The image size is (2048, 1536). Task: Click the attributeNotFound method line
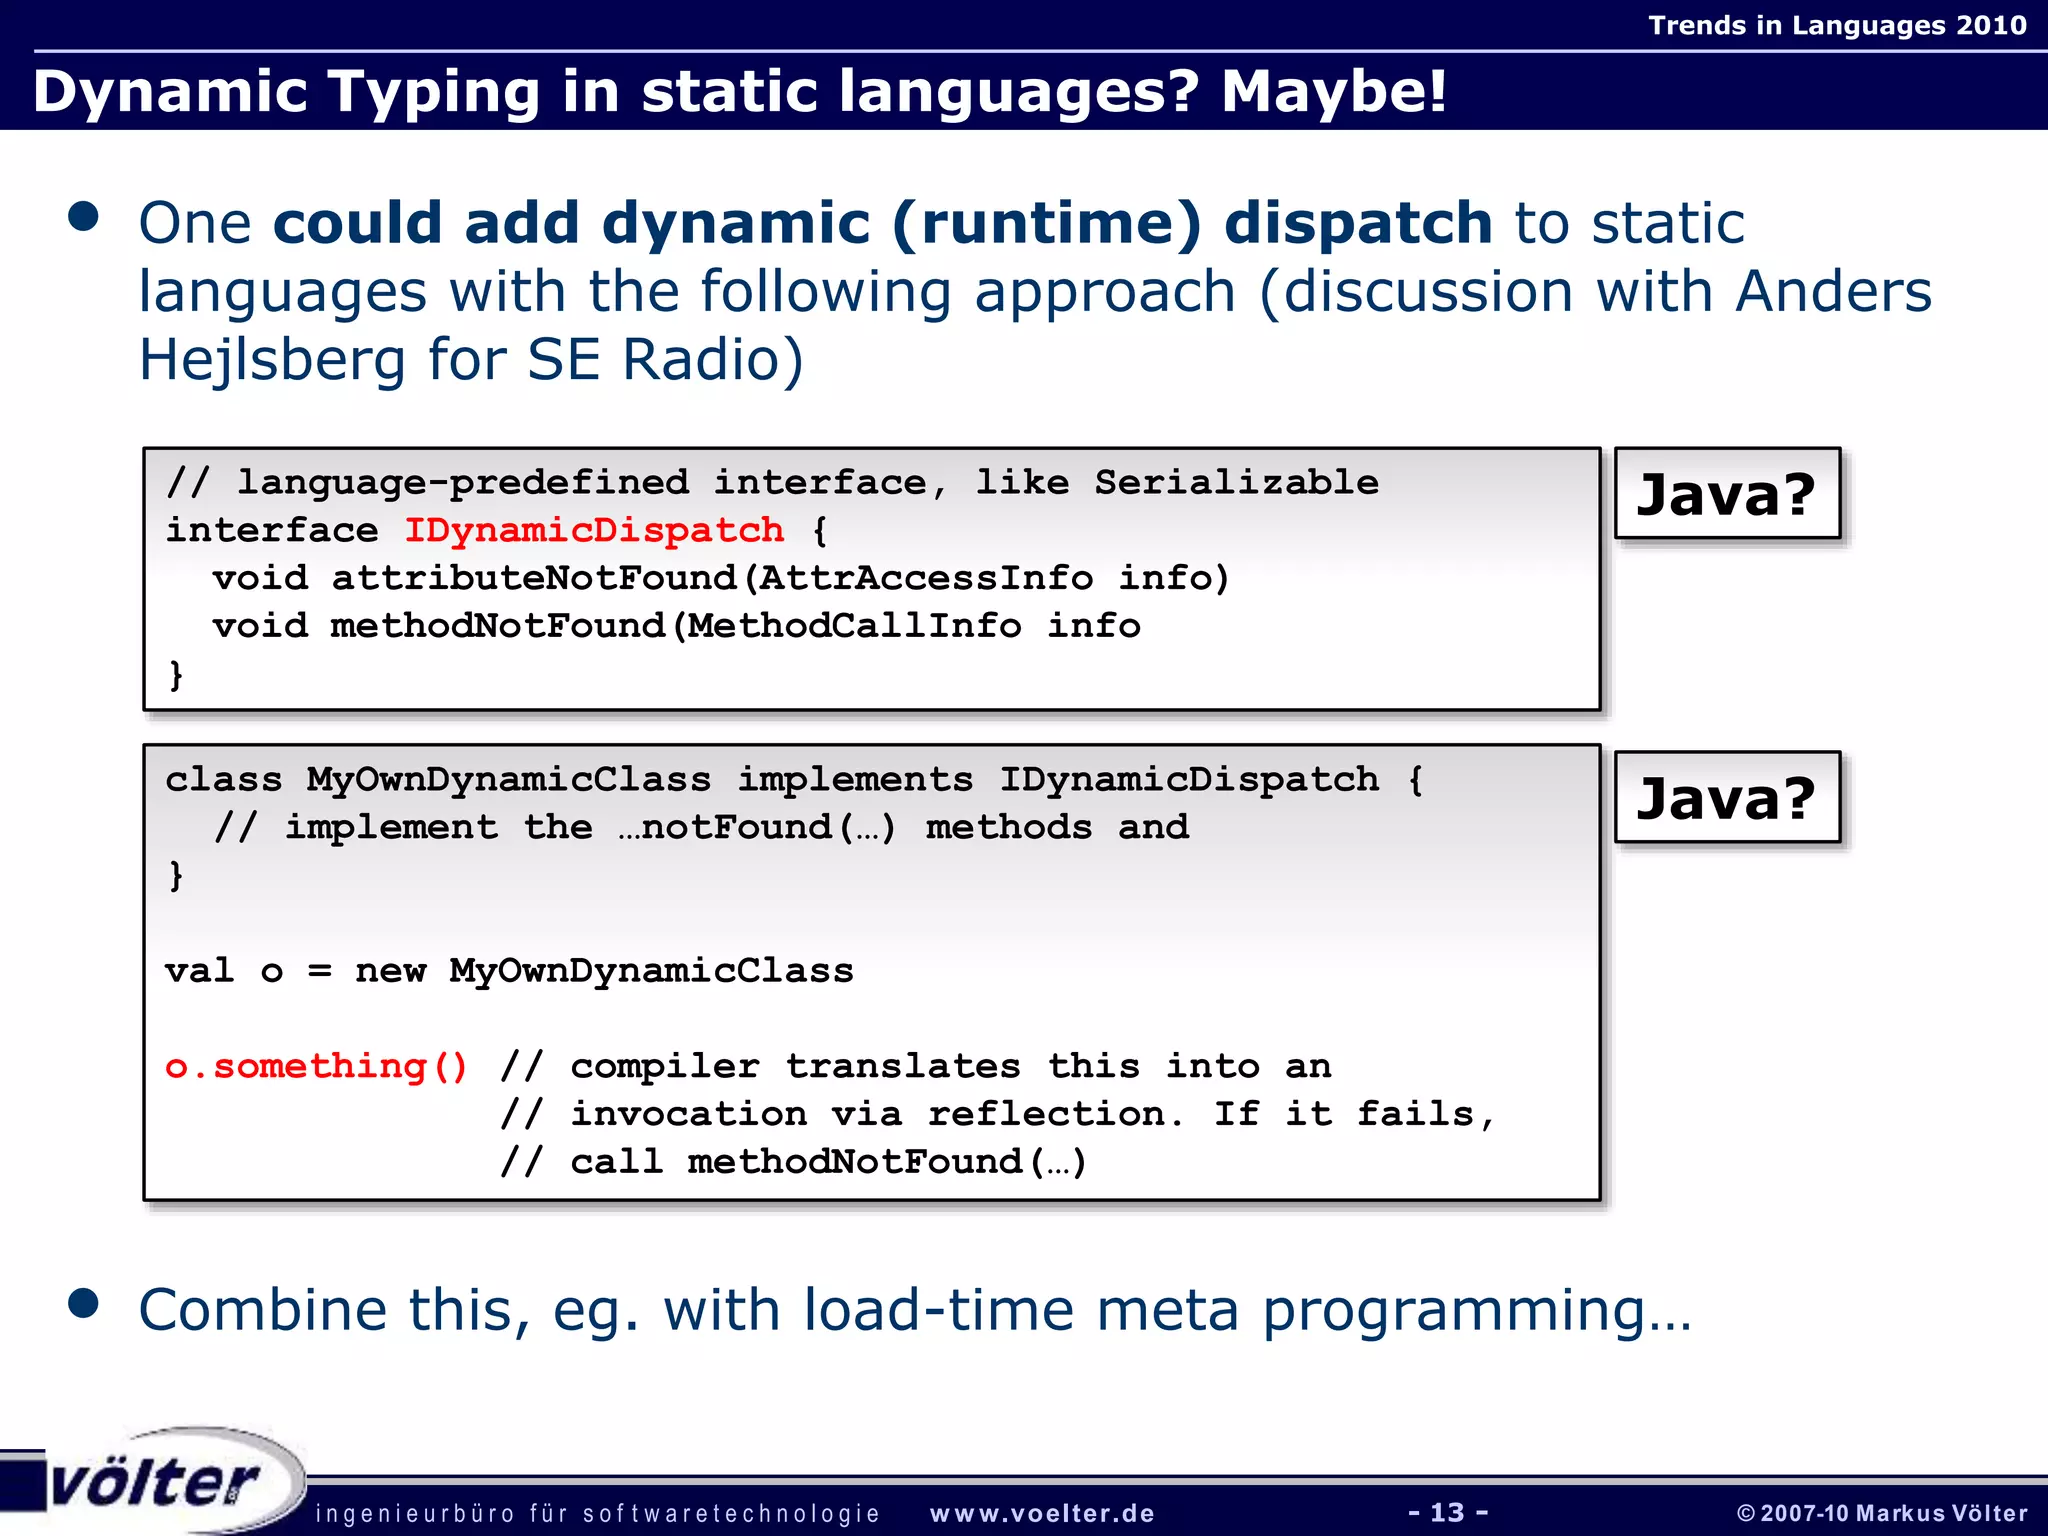pos(720,578)
